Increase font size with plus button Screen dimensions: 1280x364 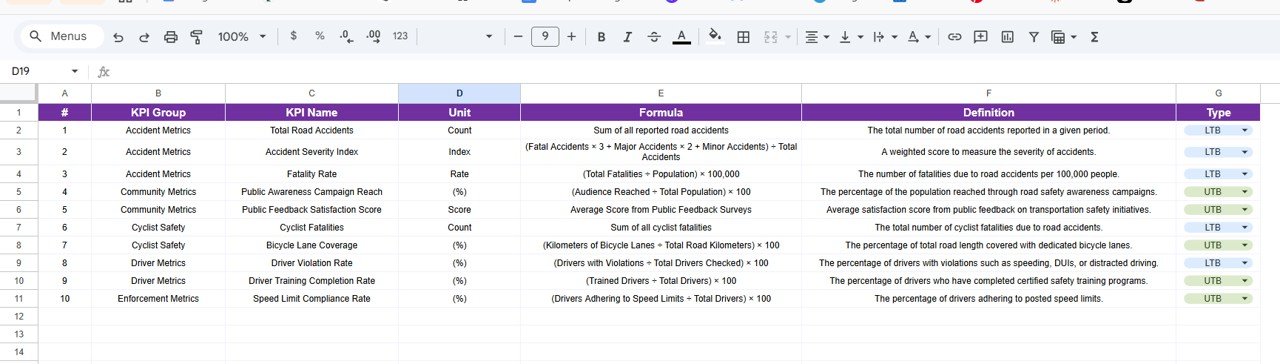tap(571, 37)
